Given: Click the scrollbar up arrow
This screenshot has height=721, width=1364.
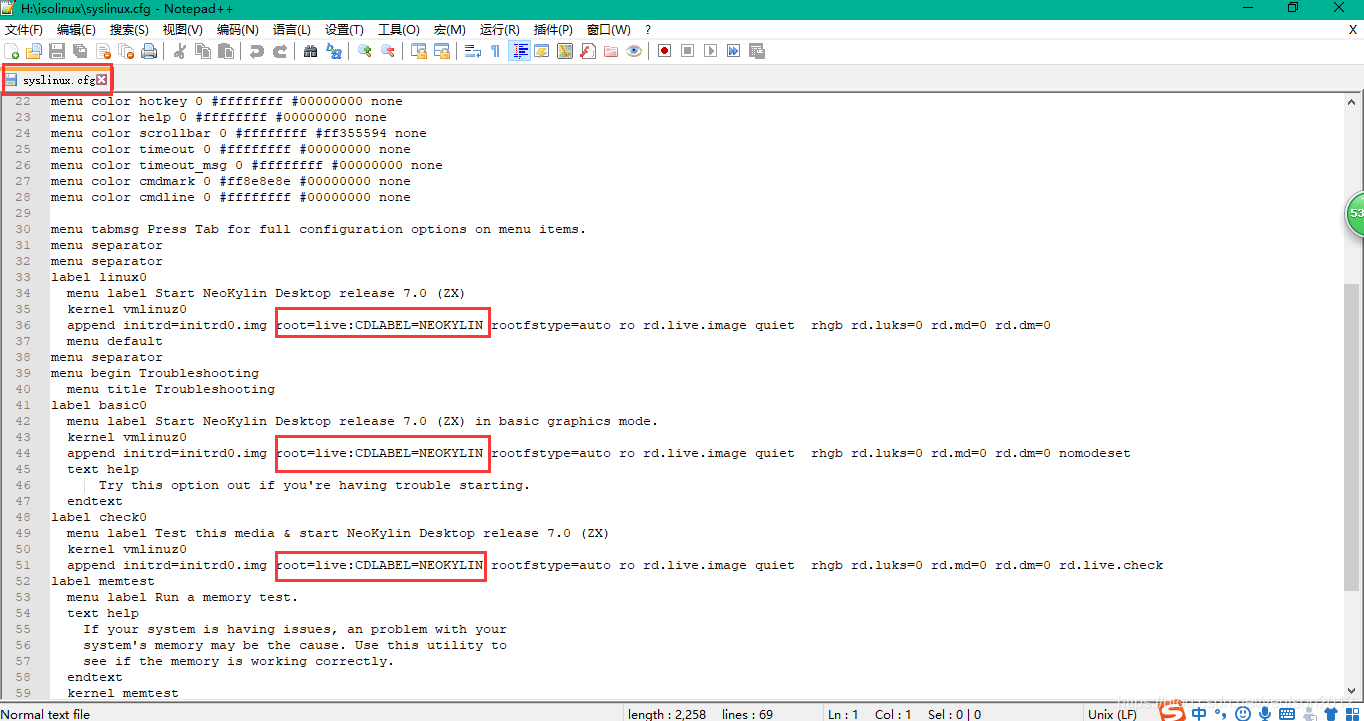Looking at the screenshot, I should (1353, 101).
